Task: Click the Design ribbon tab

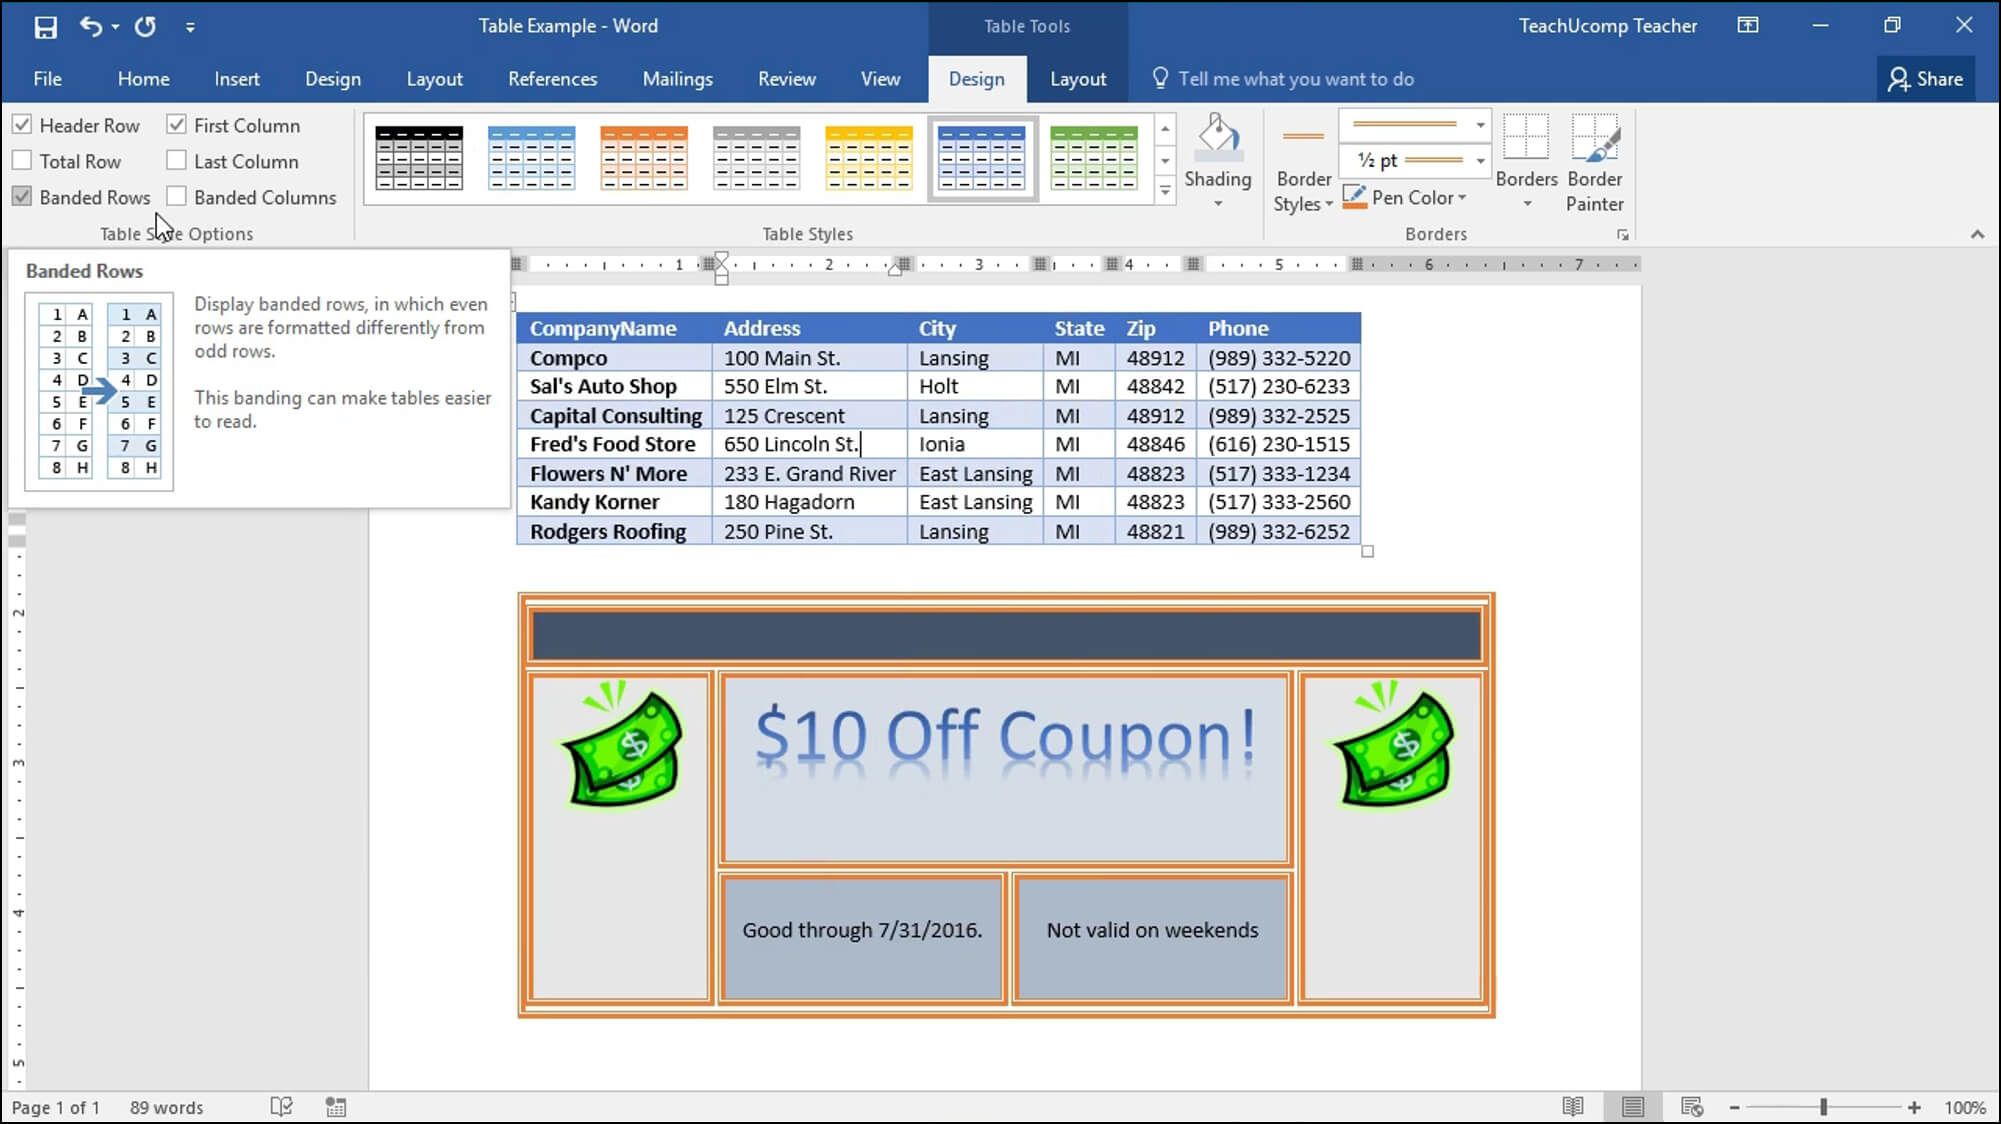Action: pos(976,78)
